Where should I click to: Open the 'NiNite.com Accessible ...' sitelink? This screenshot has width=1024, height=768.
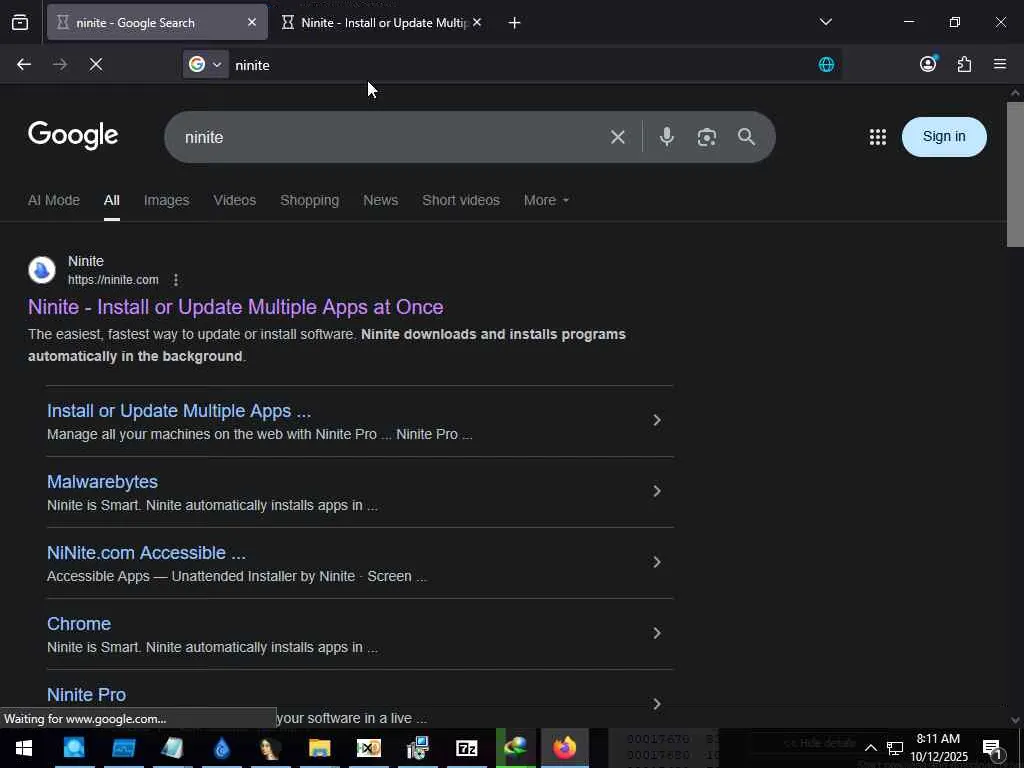(146, 553)
